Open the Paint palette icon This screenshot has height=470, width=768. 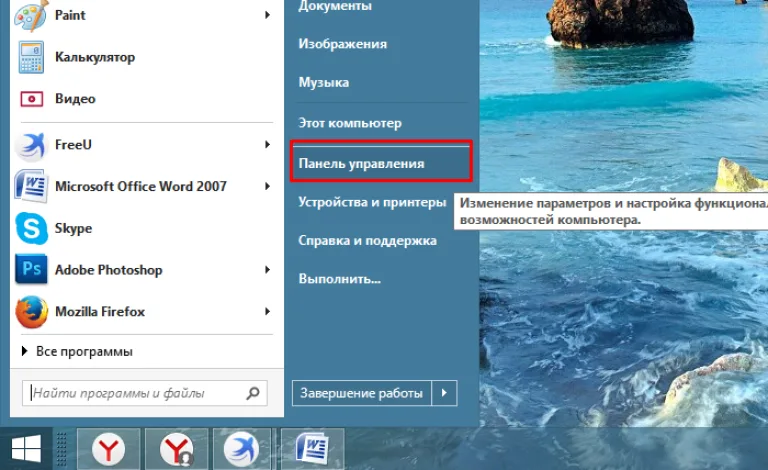(x=31, y=15)
